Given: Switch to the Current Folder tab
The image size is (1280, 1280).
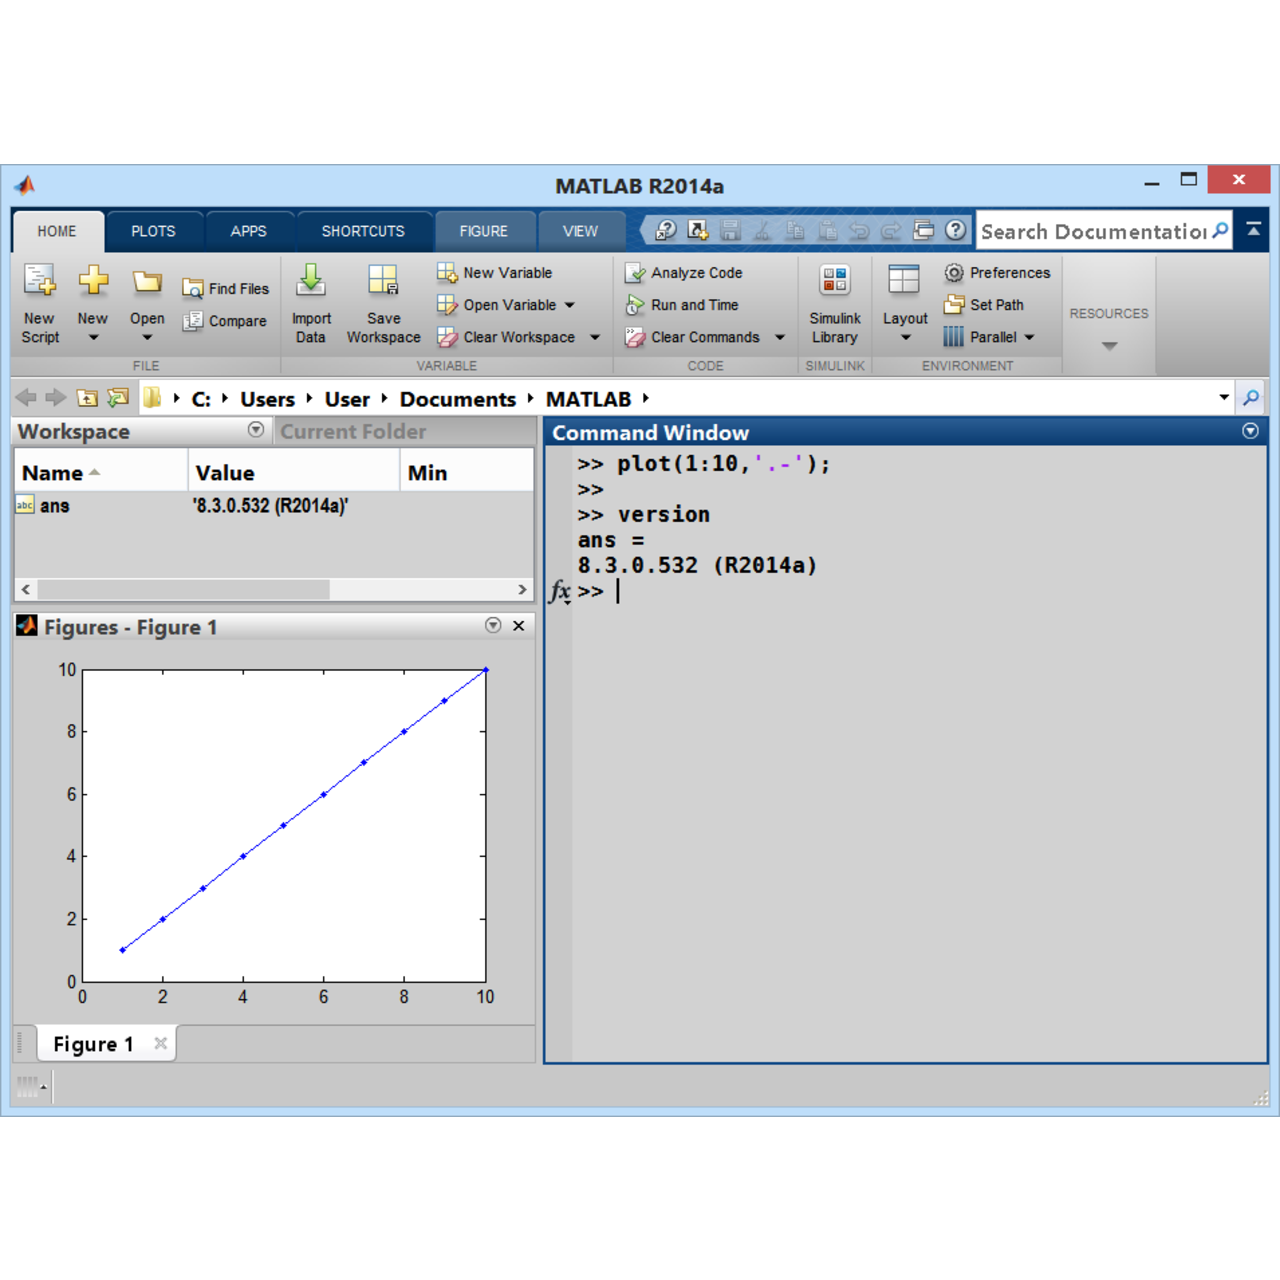Looking at the screenshot, I should point(353,432).
